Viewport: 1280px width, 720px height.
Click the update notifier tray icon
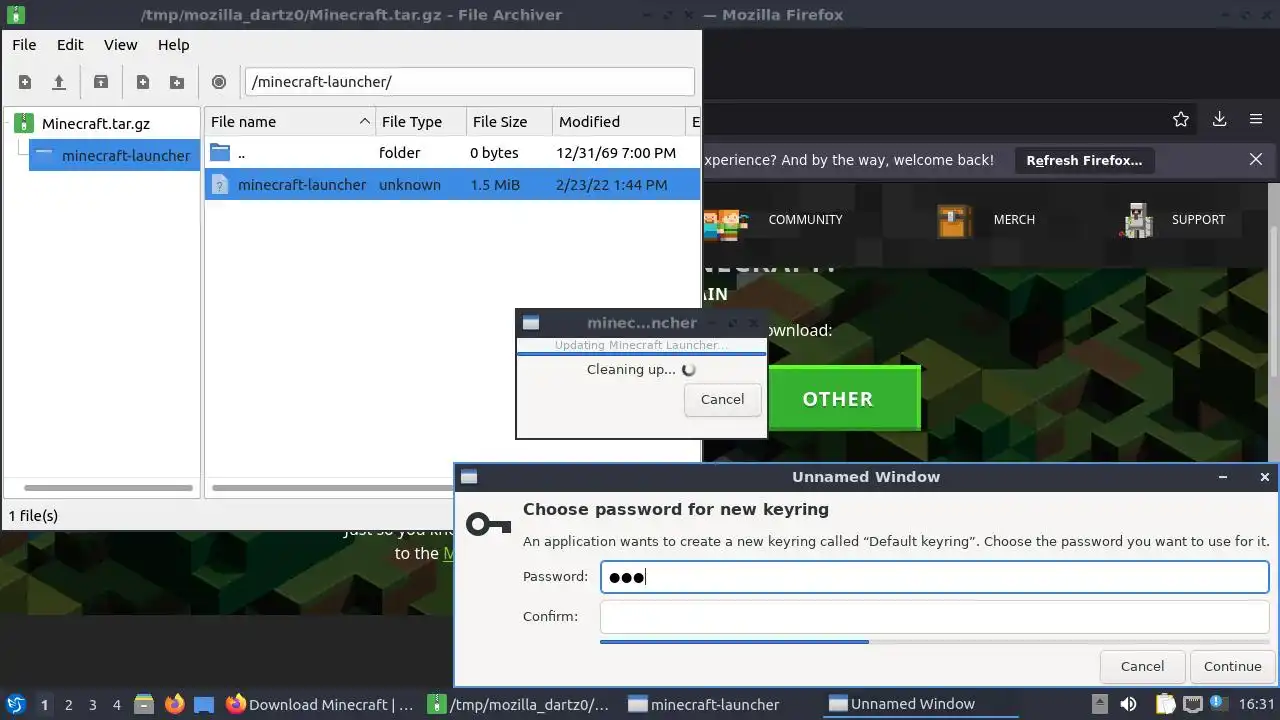pos(1219,704)
